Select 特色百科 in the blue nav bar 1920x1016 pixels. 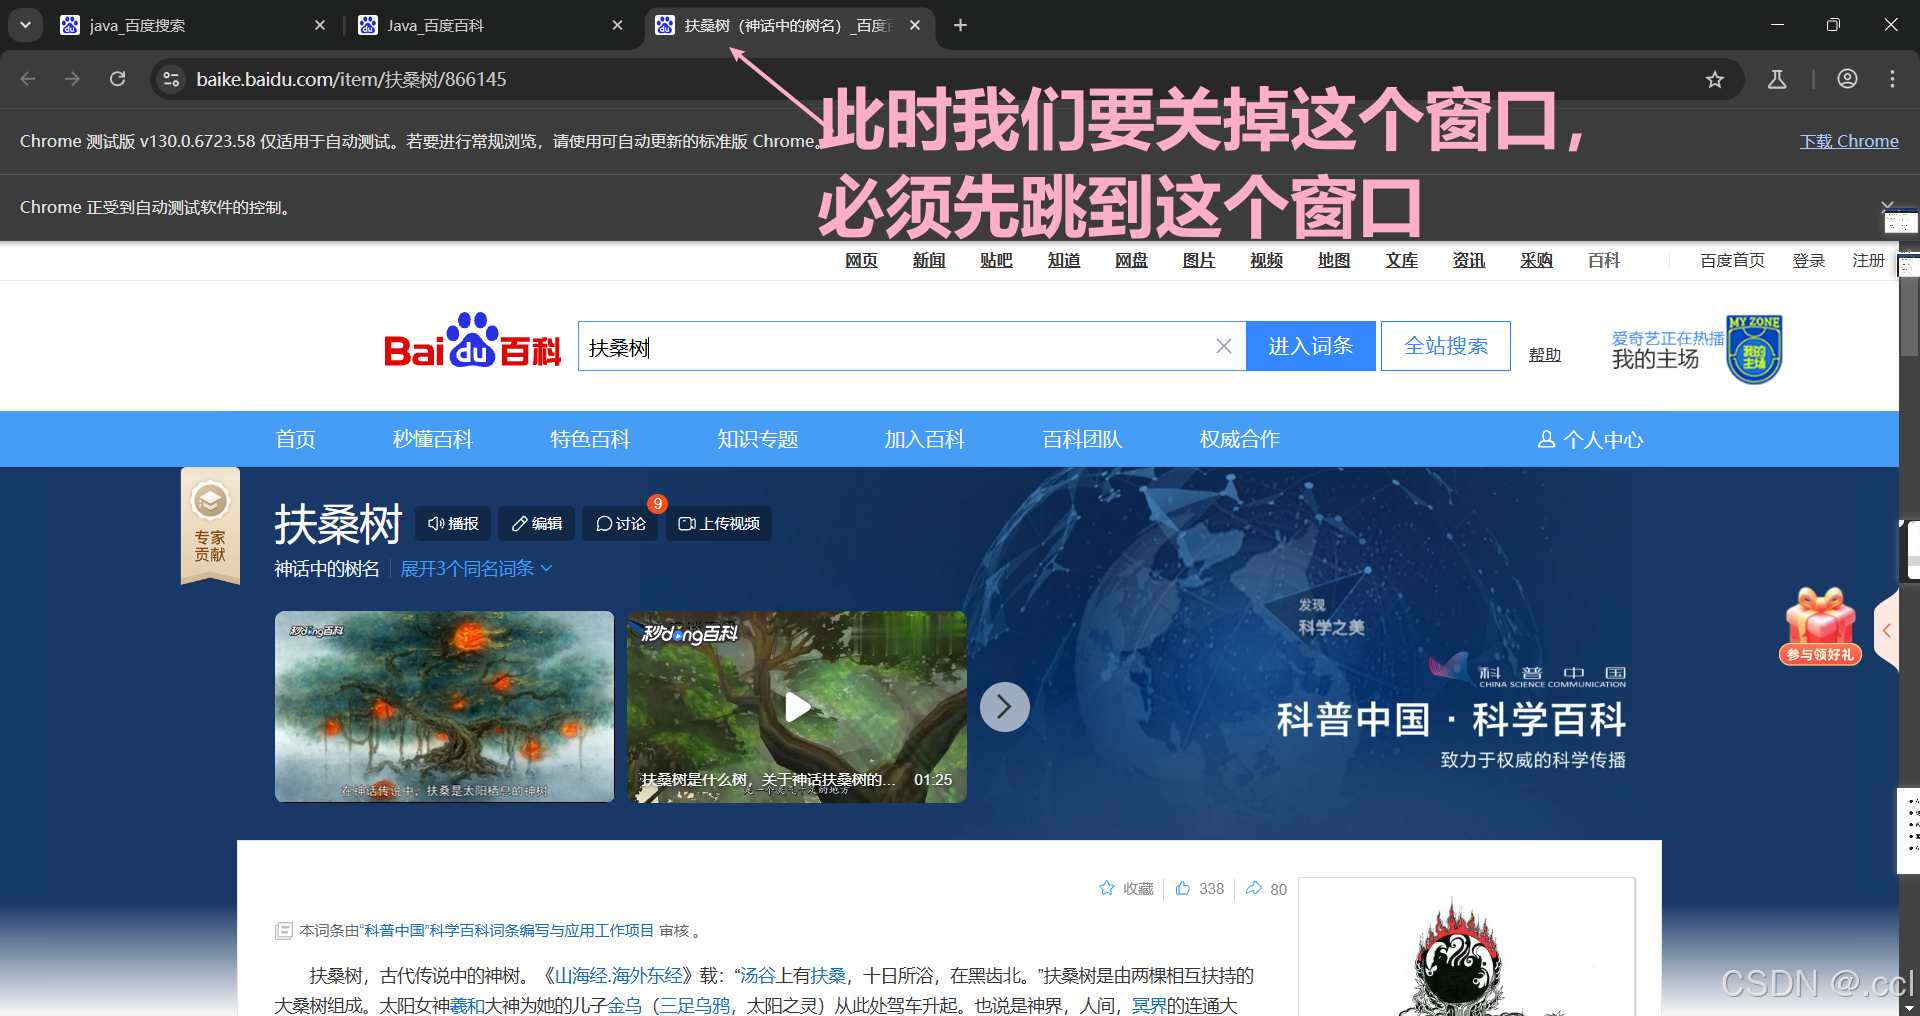[x=590, y=439]
